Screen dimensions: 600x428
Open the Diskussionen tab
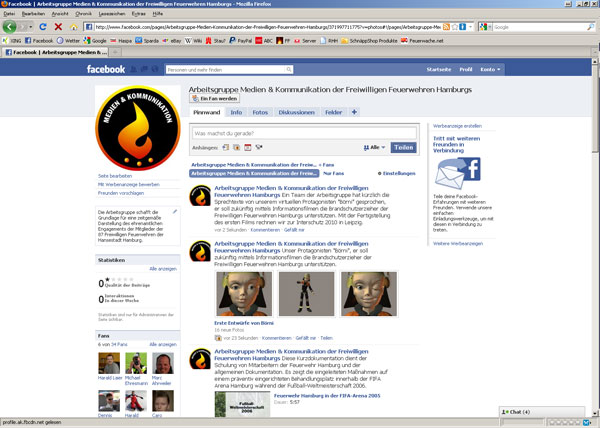pyautogui.click(x=297, y=113)
